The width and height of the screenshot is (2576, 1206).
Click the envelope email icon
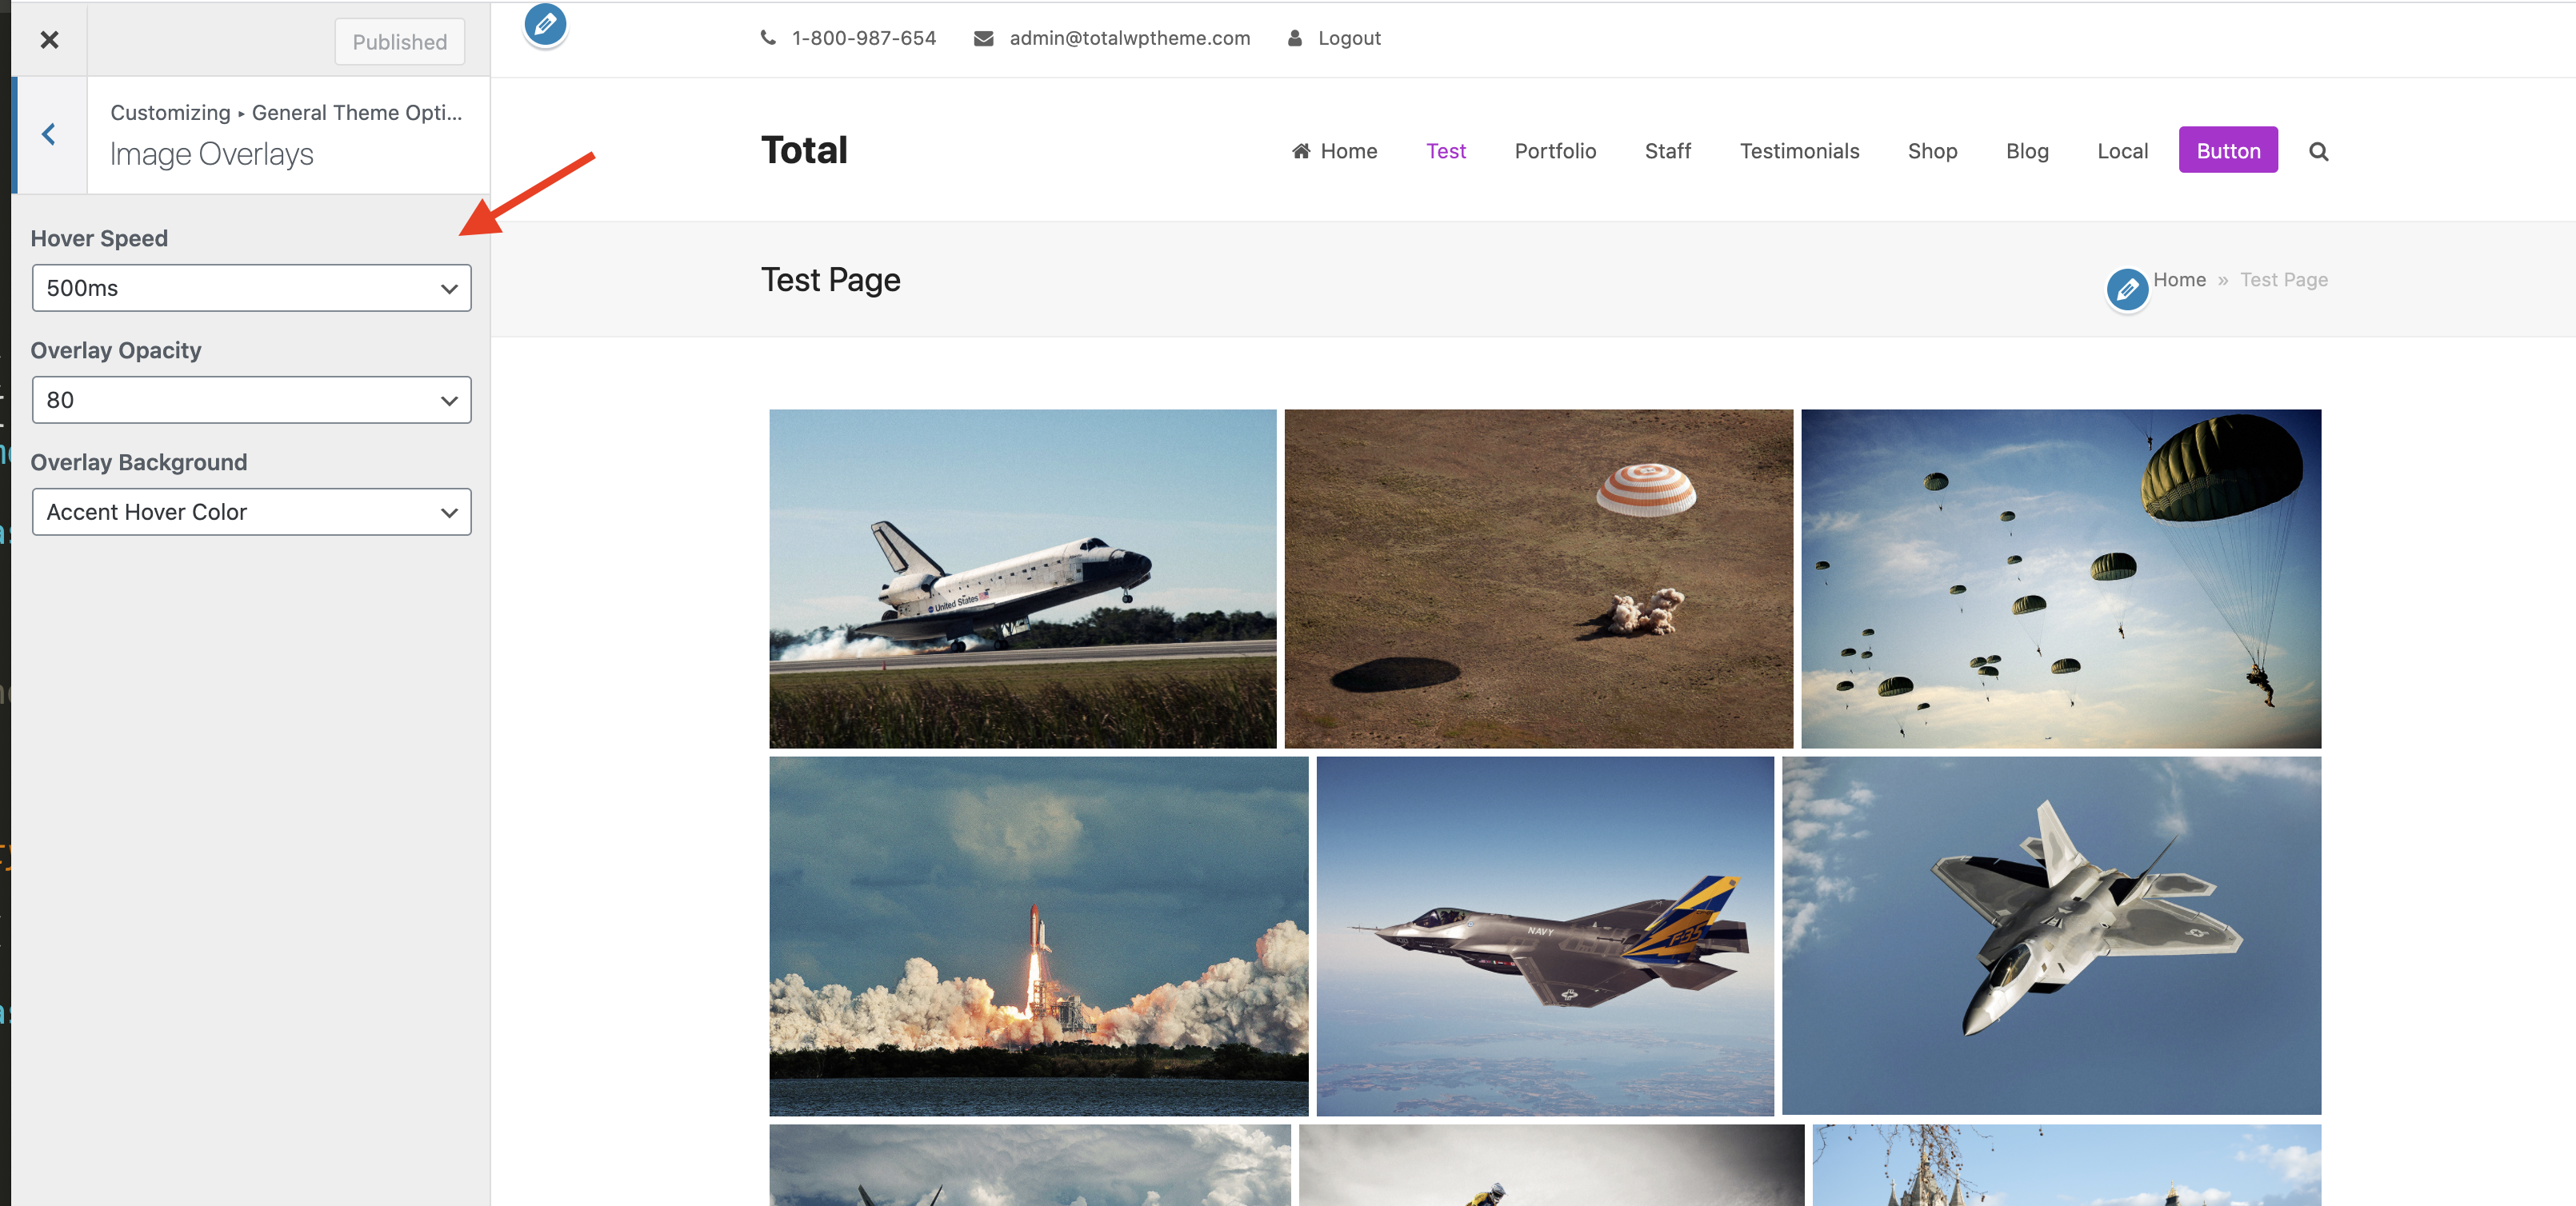coord(983,38)
